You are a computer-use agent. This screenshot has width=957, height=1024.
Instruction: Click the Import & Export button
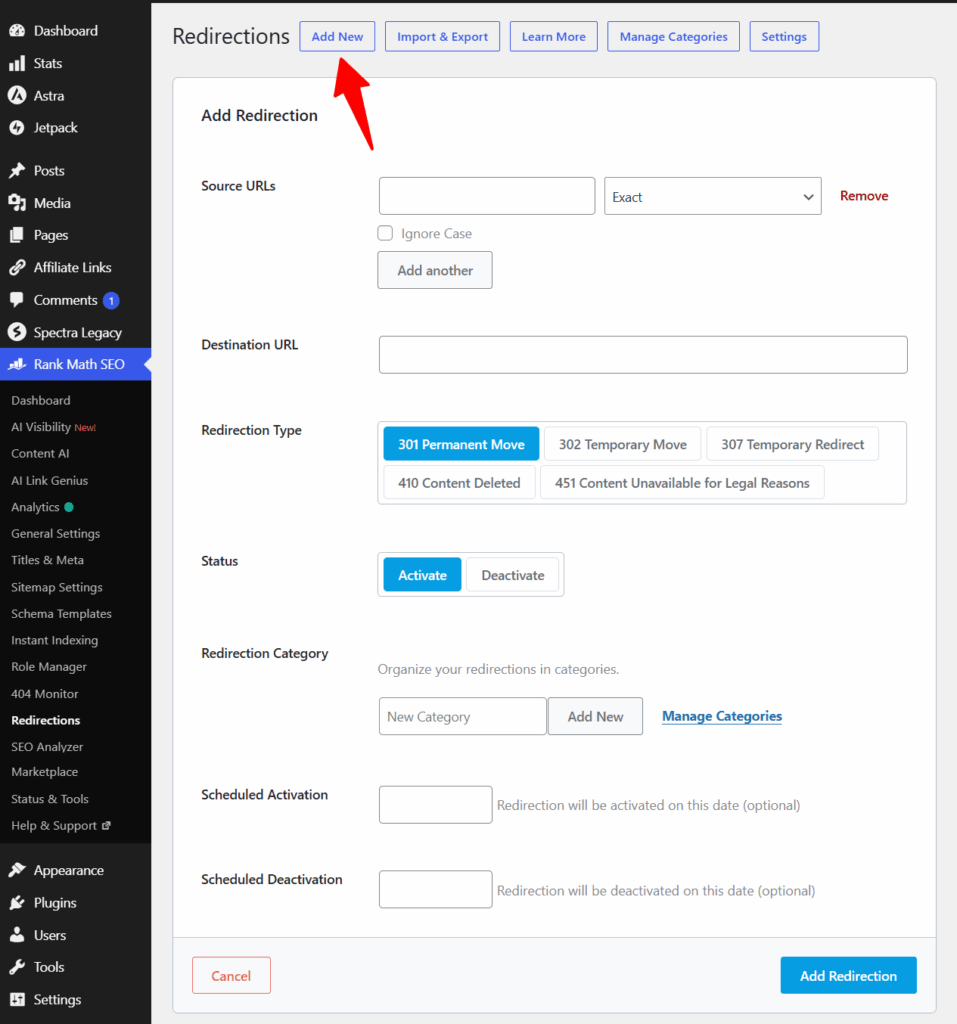click(442, 37)
